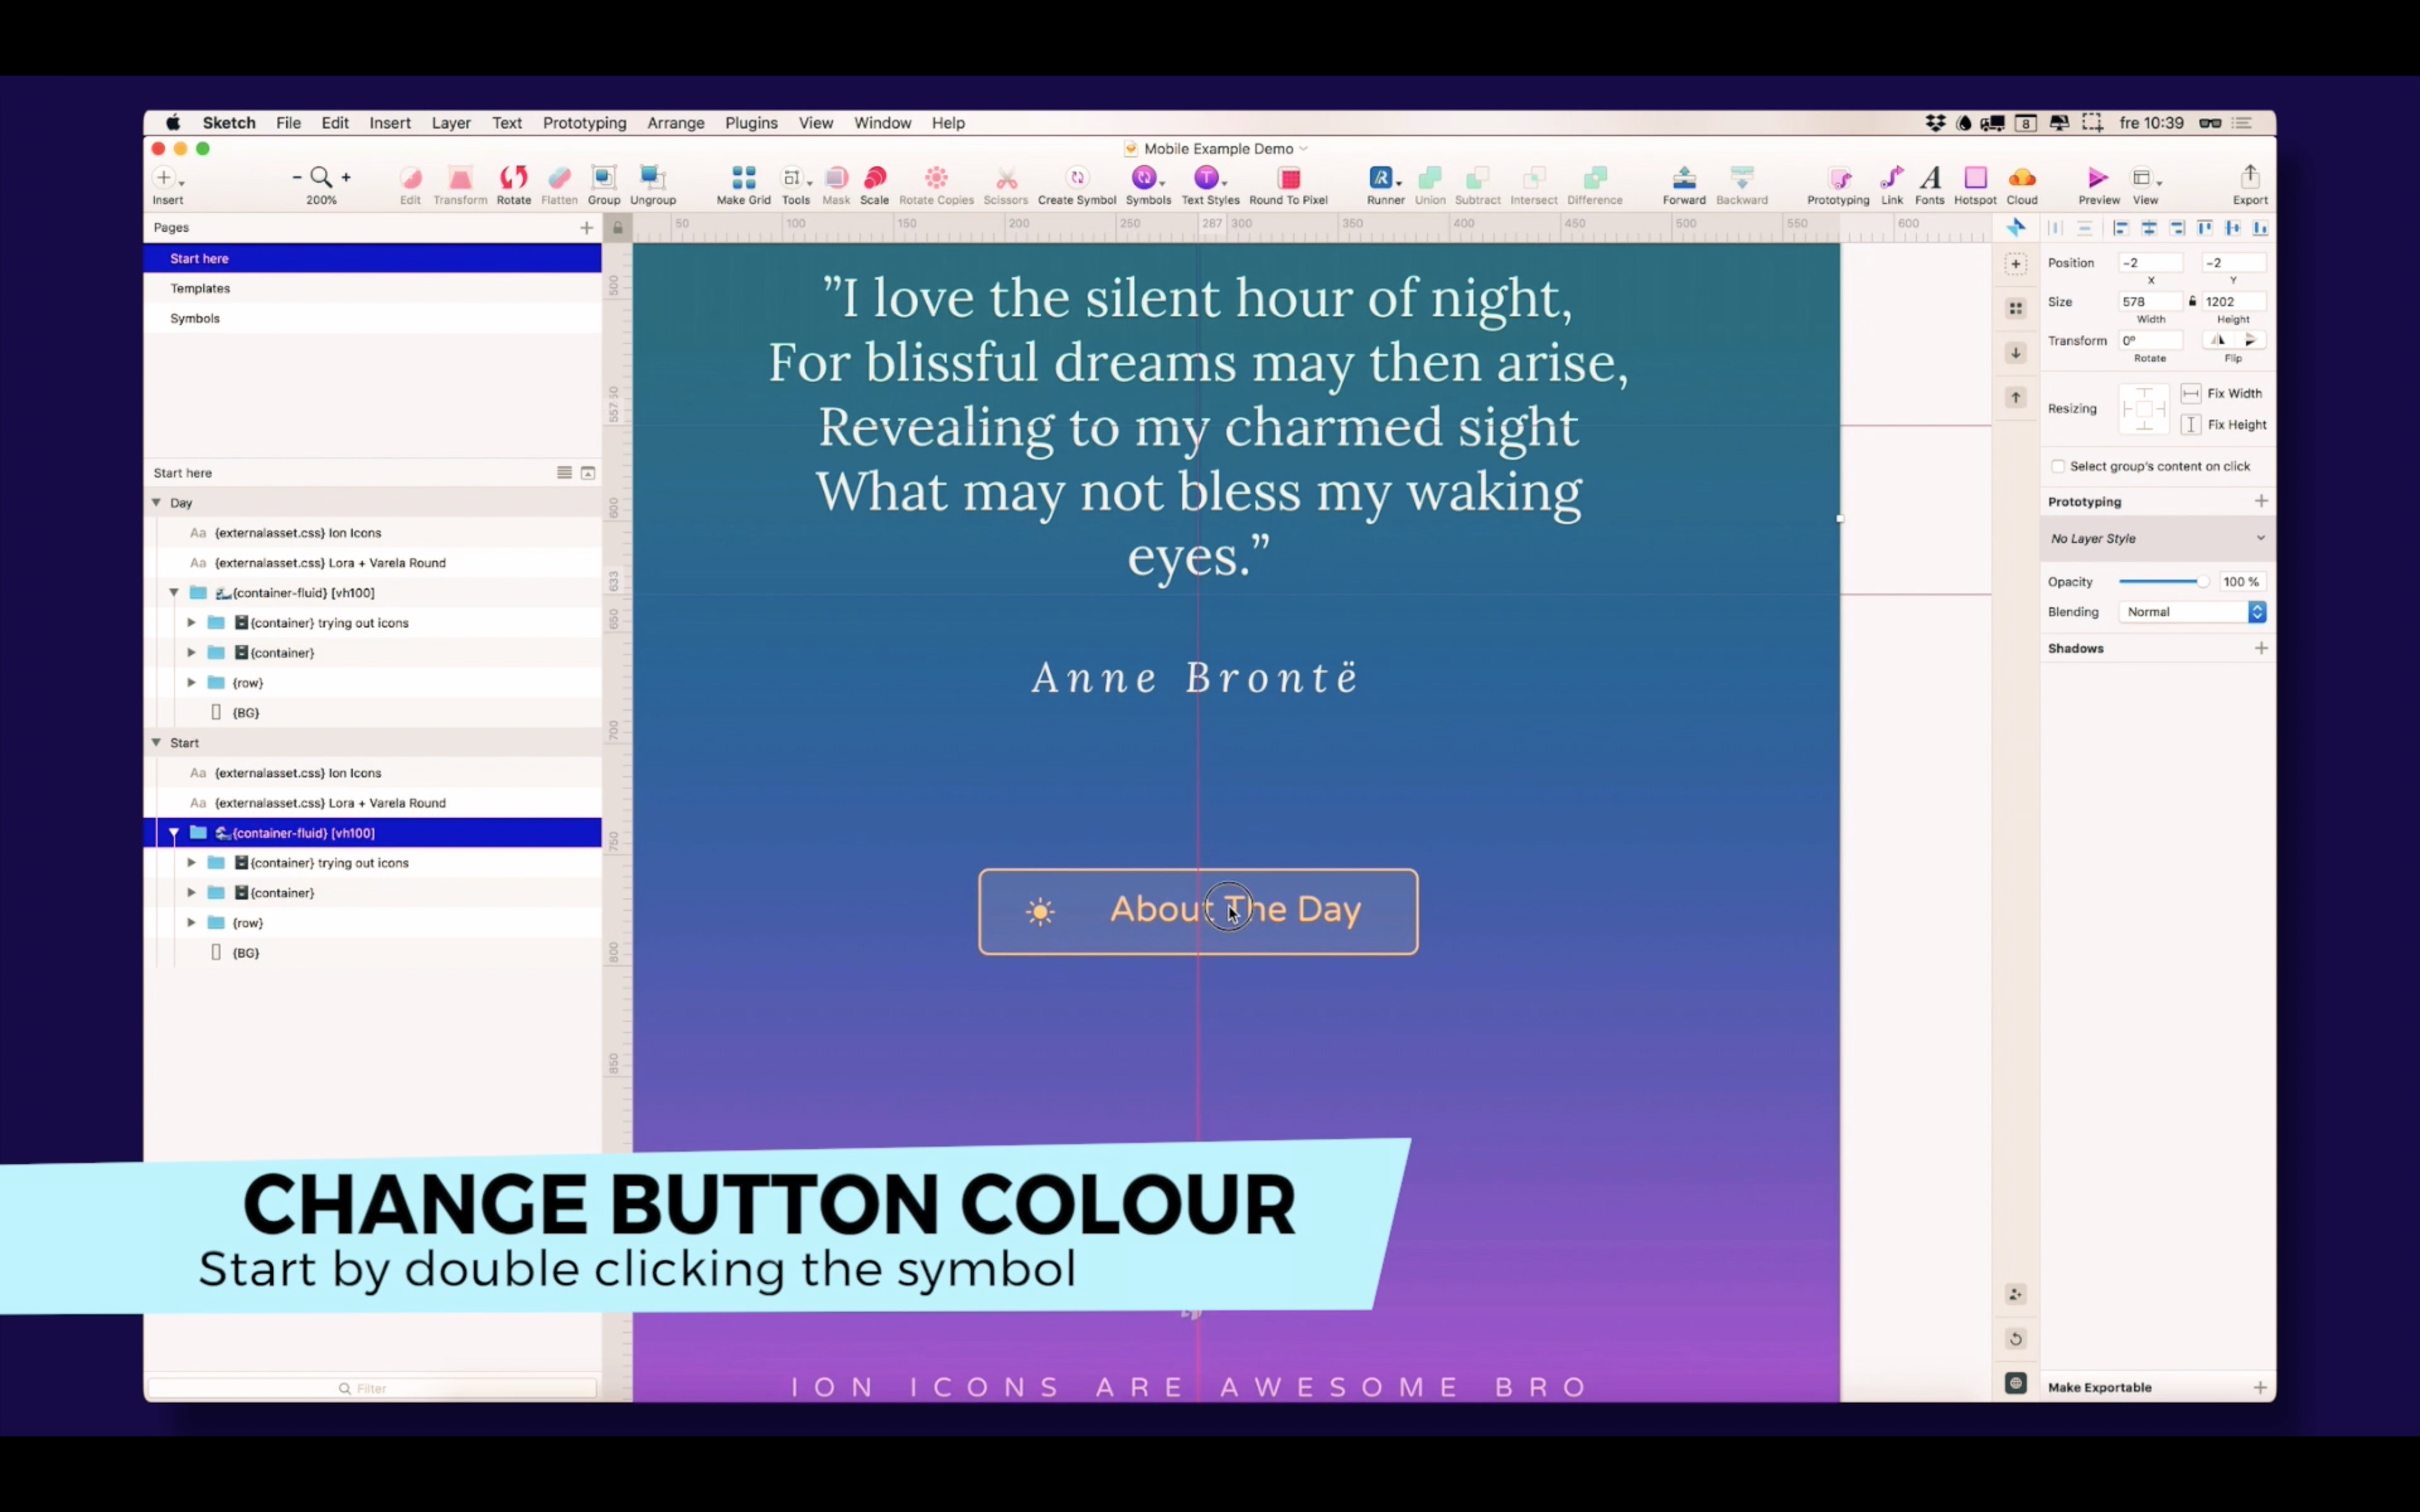Image resolution: width=2420 pixels, height=1512 pixels.
Task: Collapse the Day artboard
Action: coord(156,502)
